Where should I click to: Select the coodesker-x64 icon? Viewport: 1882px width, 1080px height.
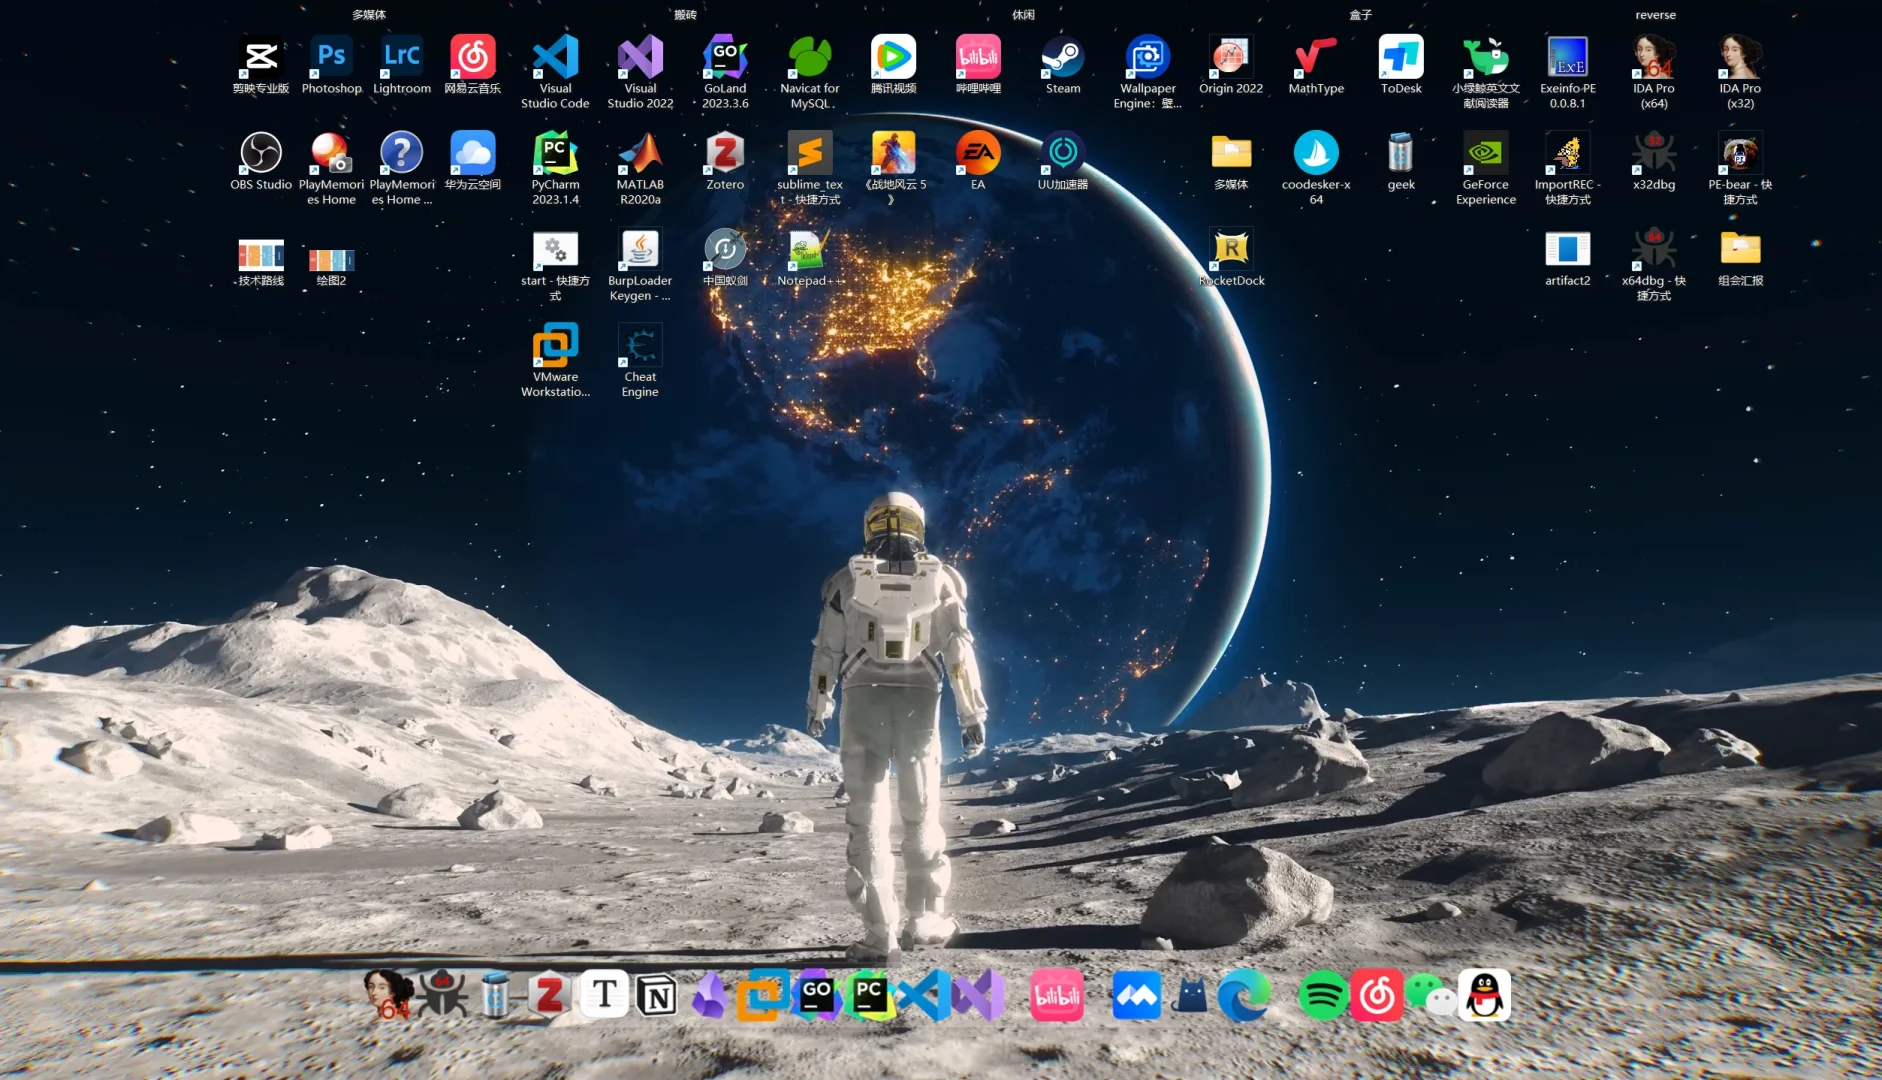(x=1316, y=168)
